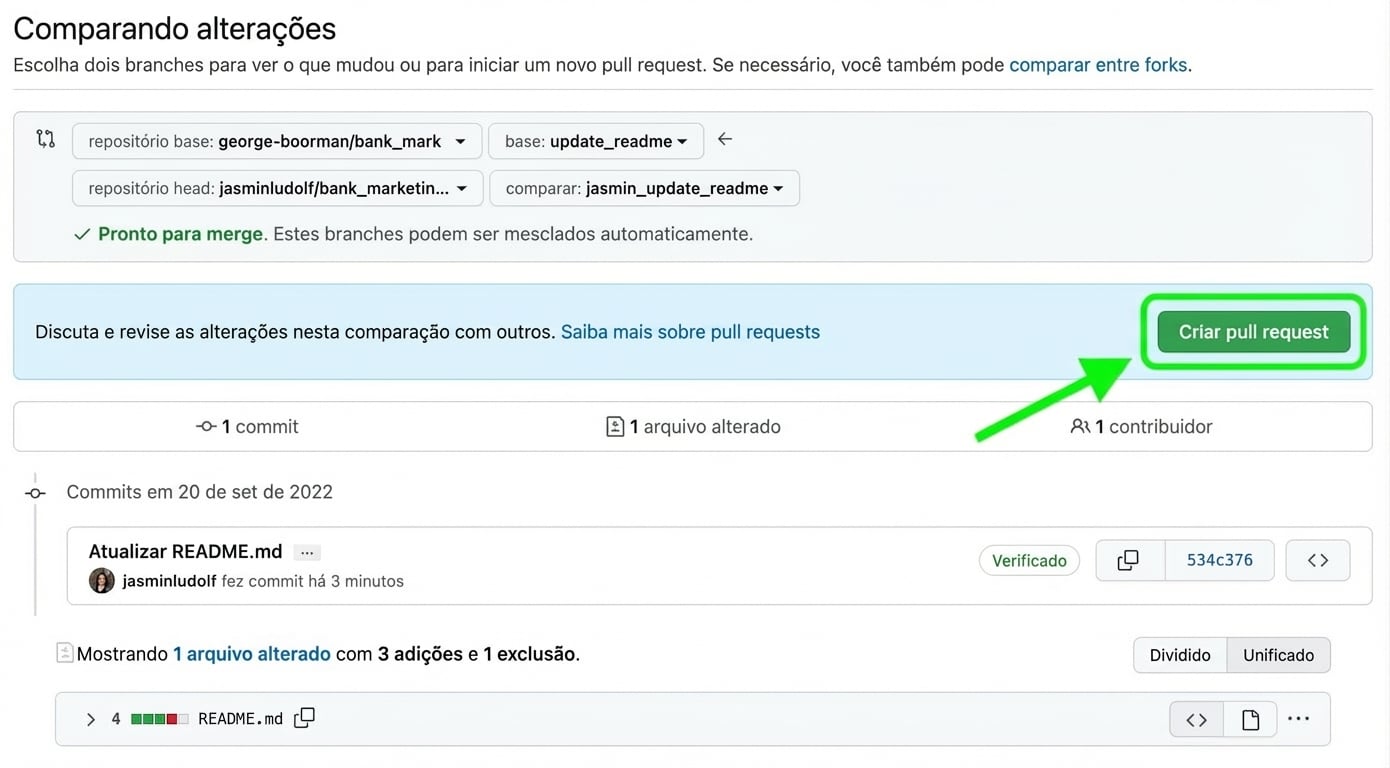Copy the full commit SHA icon
Screen dimensions: 1390x768
pyautogui.click(x=1130, y=561)
